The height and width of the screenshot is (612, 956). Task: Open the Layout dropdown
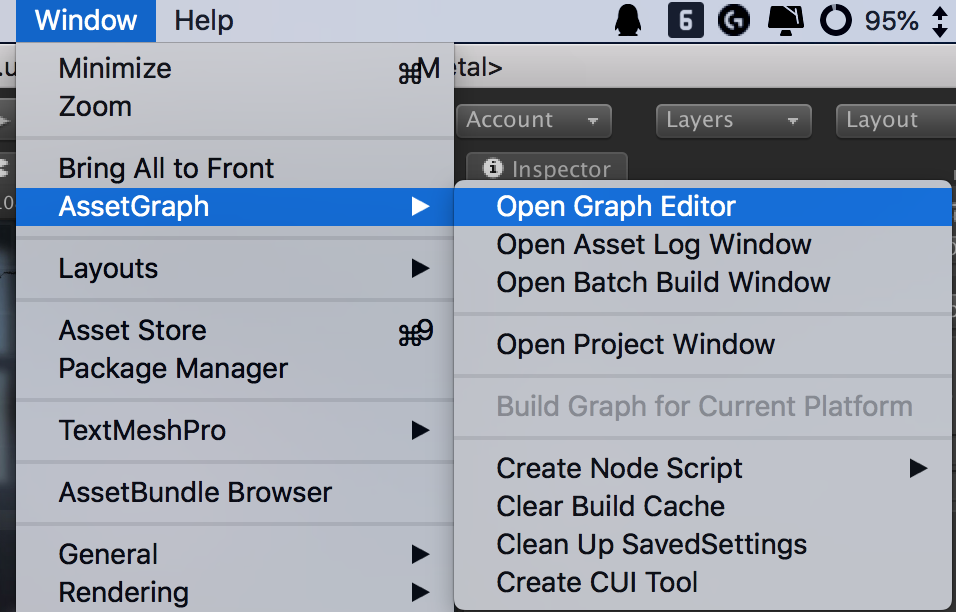click(x=895, y=120)
